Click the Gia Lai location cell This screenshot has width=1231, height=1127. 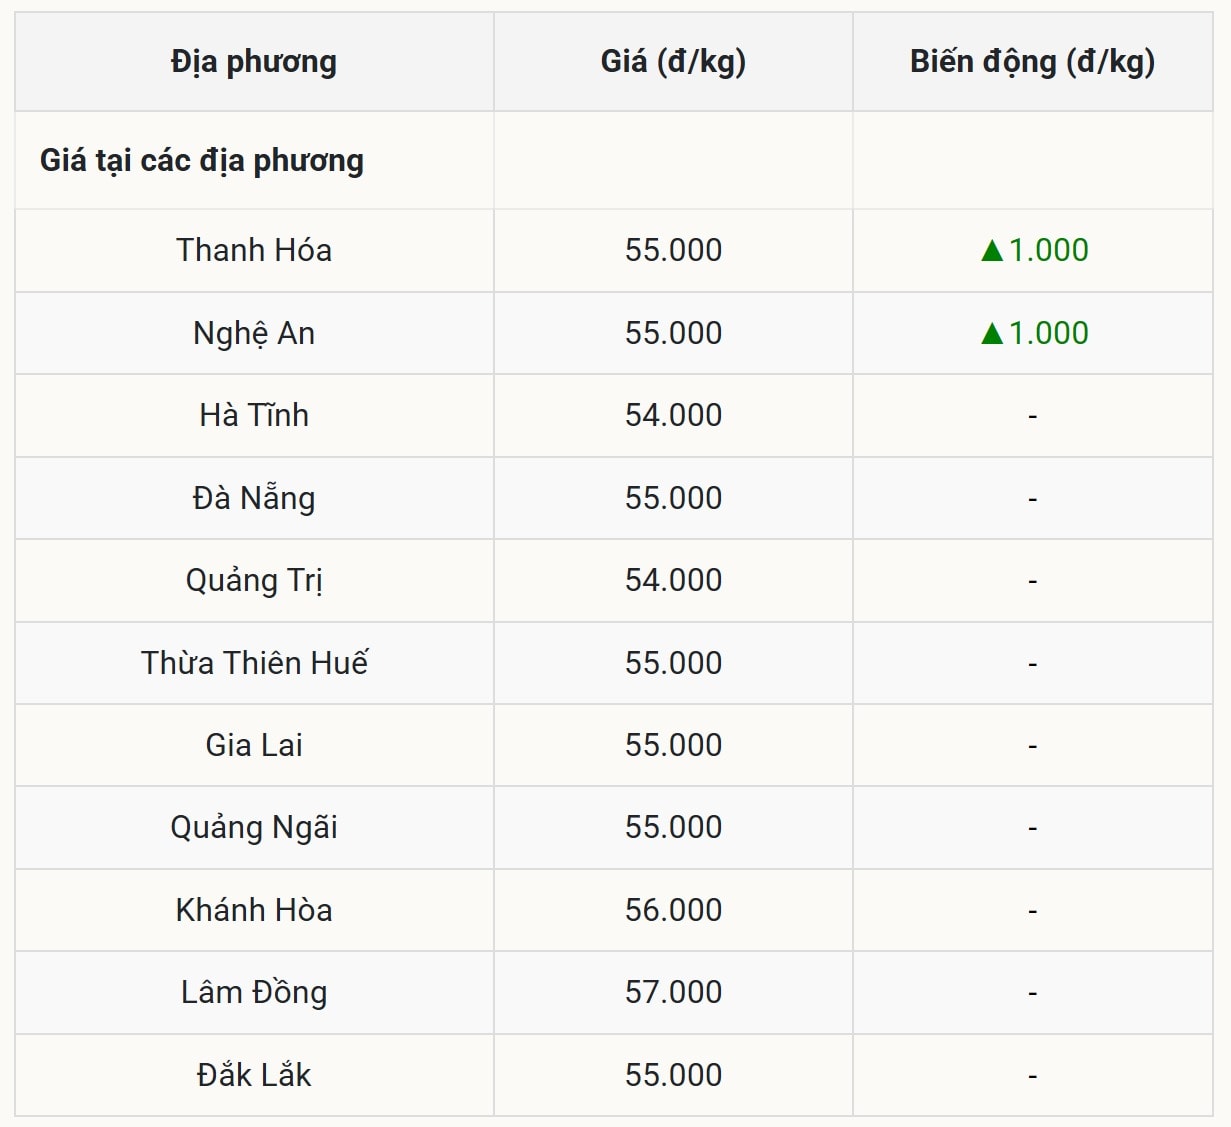coord(254,745)
